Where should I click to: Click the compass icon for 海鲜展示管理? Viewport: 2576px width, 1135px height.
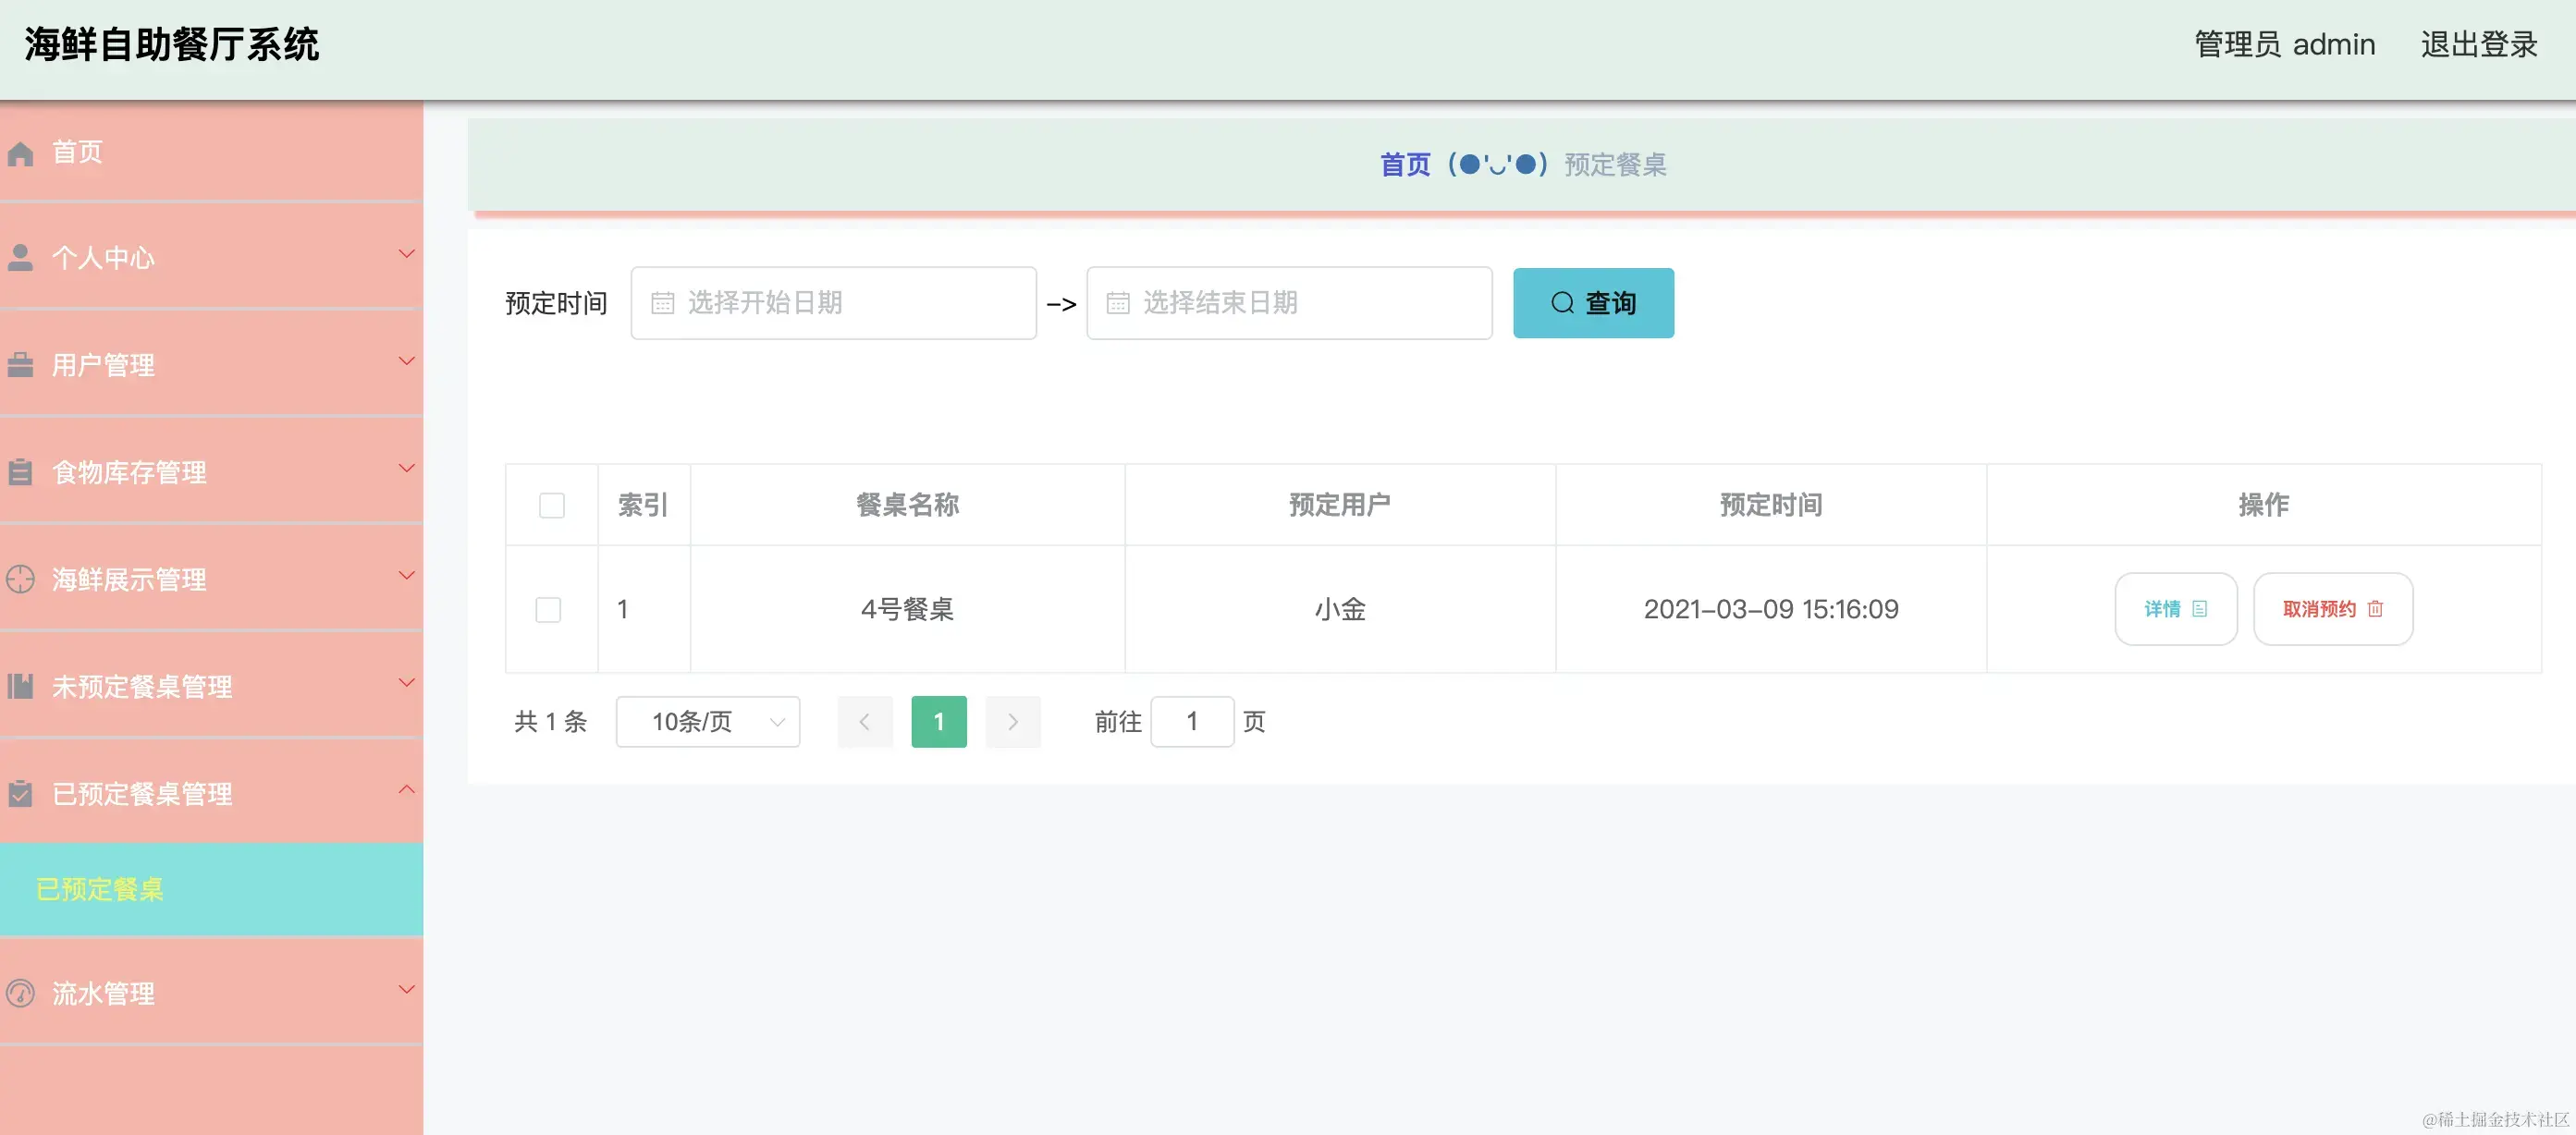tap(20, 579)
